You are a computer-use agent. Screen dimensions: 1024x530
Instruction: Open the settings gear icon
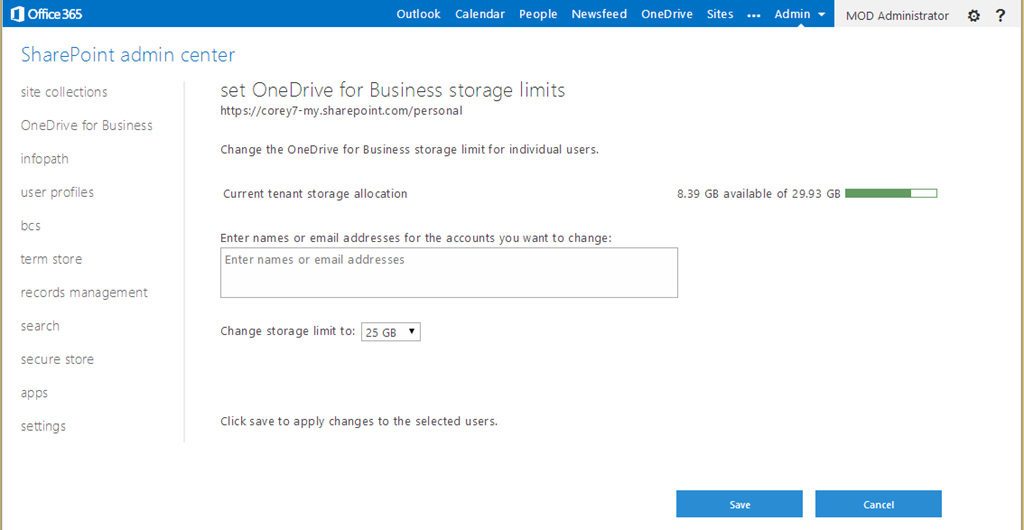pyautogui.click(x=974, y=16)
